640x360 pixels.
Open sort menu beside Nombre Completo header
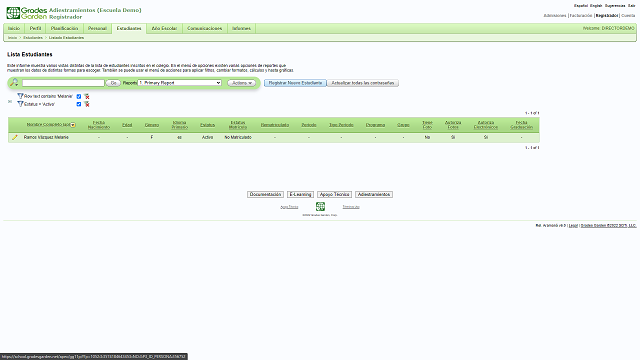click(73, 125)
